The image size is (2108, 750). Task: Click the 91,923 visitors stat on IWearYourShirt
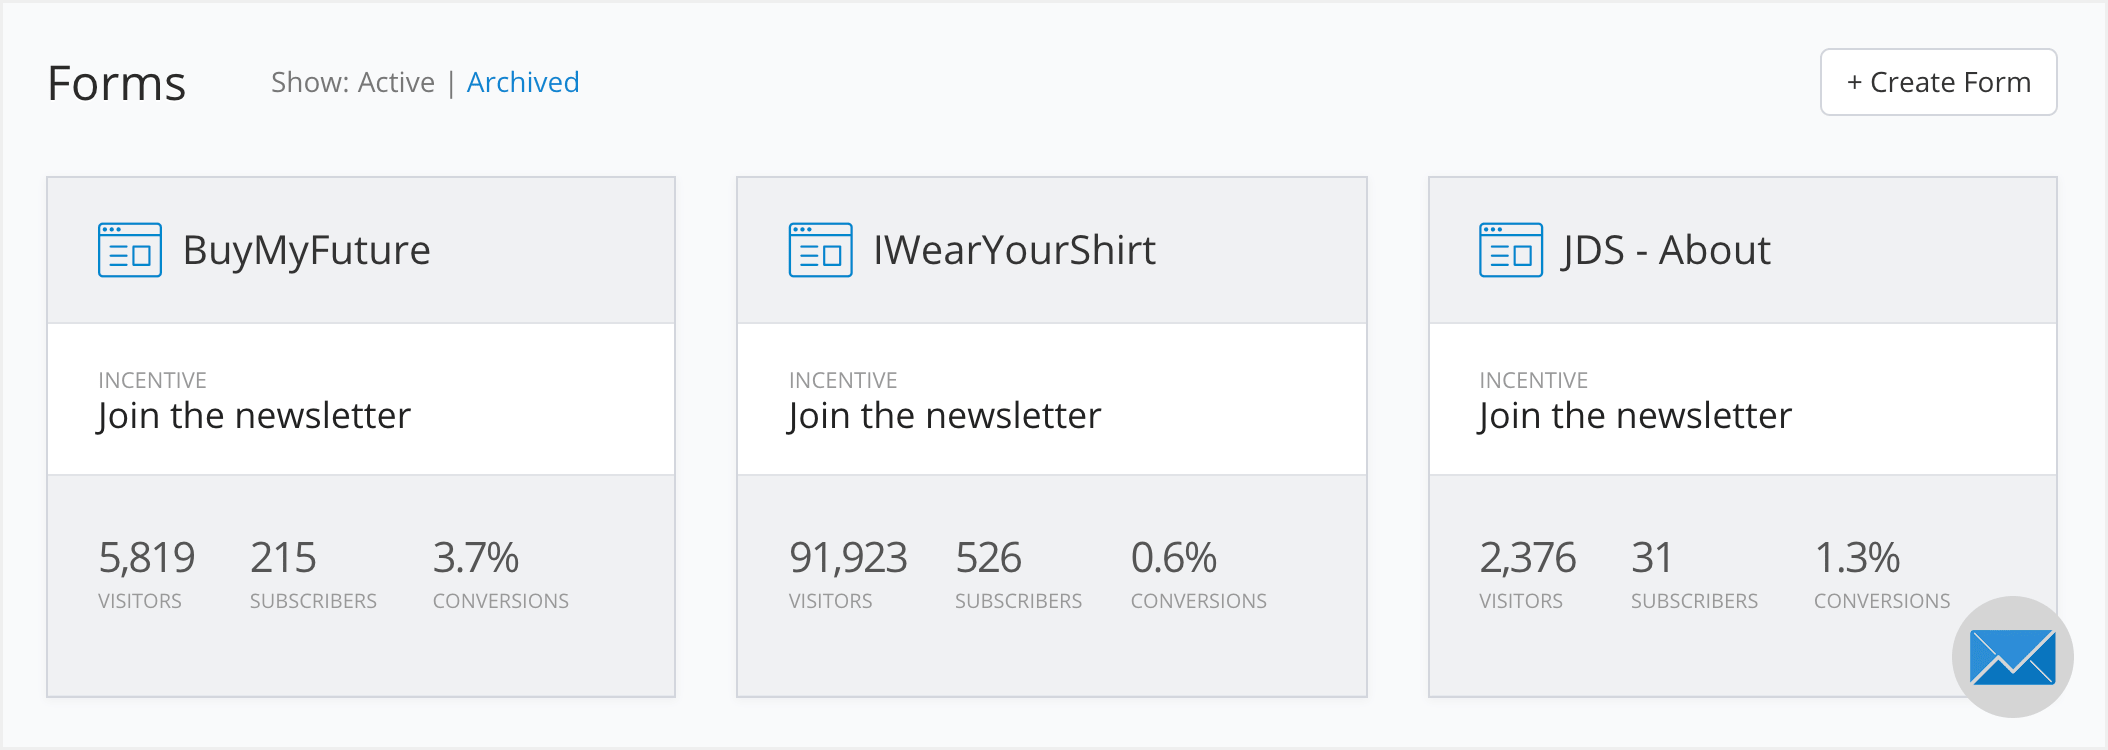pyautogui.click(x=849, y=558)
